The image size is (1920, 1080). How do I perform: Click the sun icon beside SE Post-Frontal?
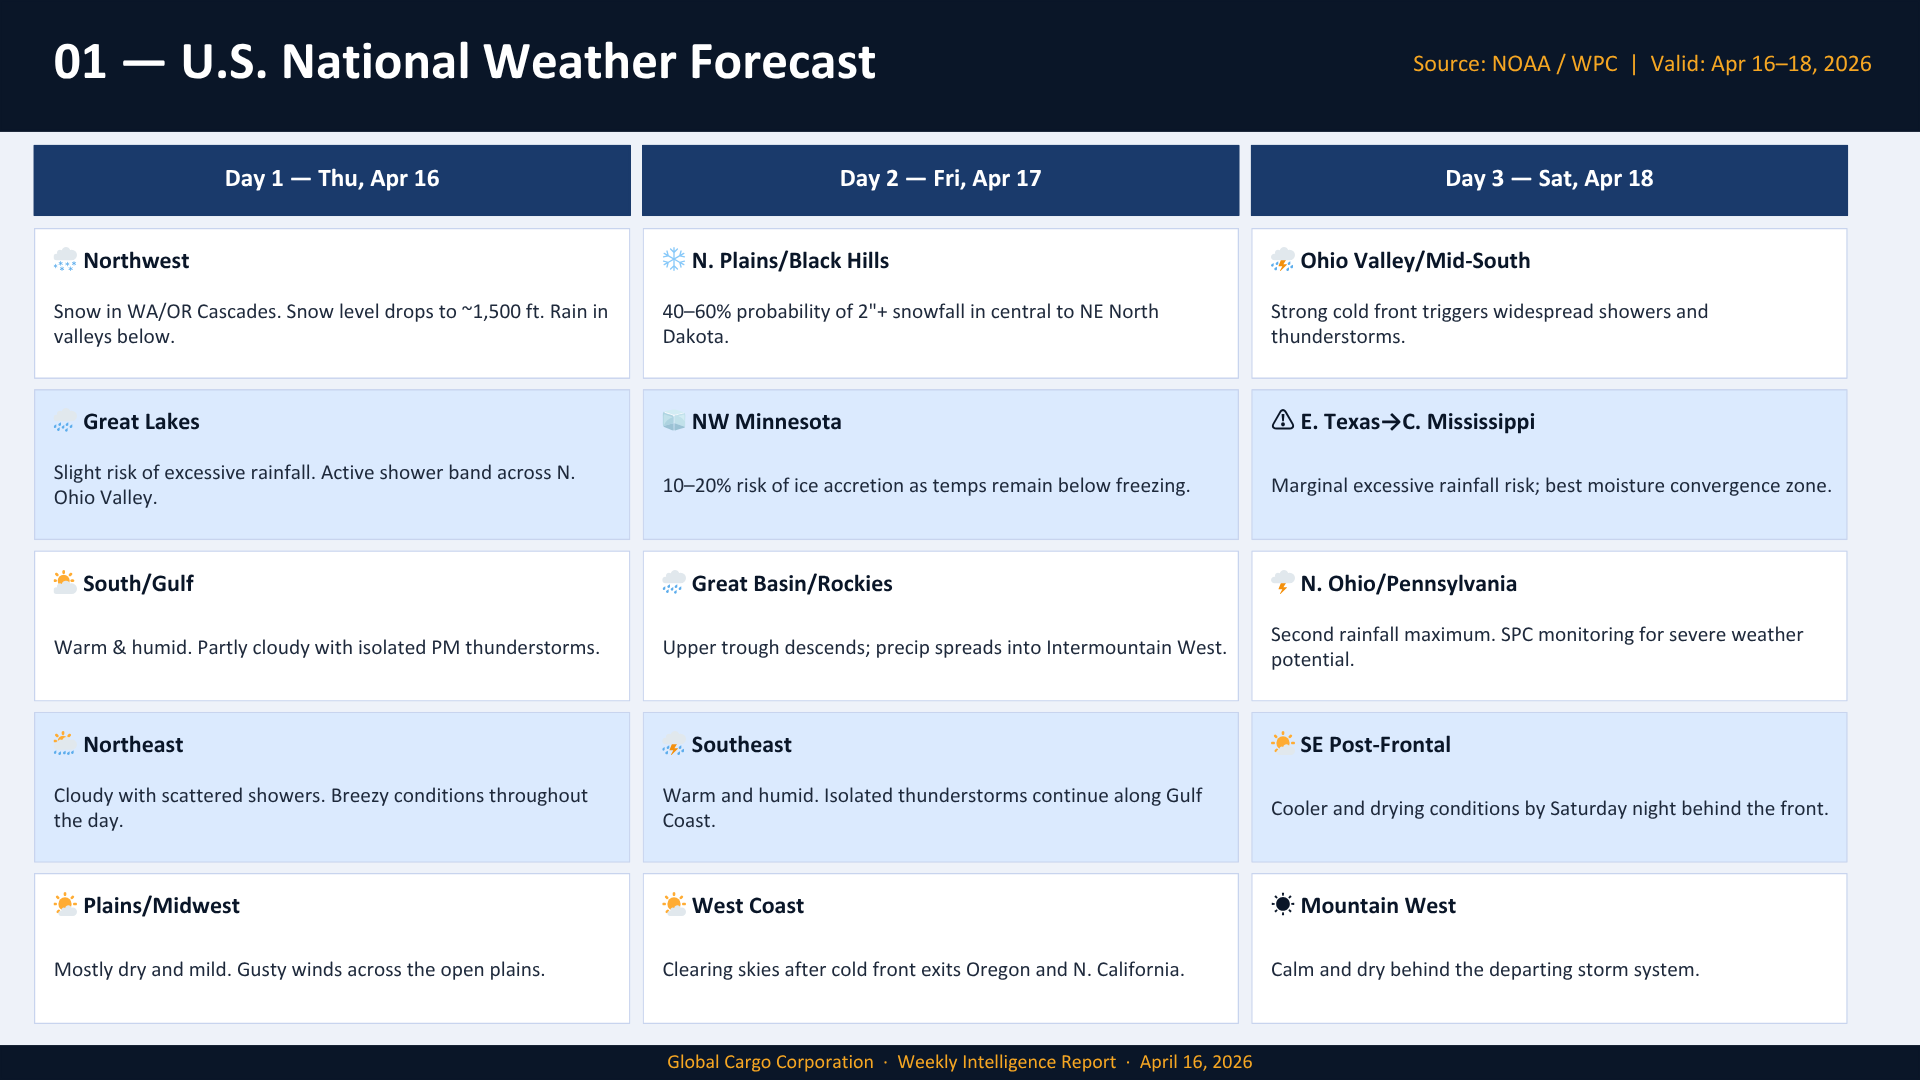[x=1282, y=744]
